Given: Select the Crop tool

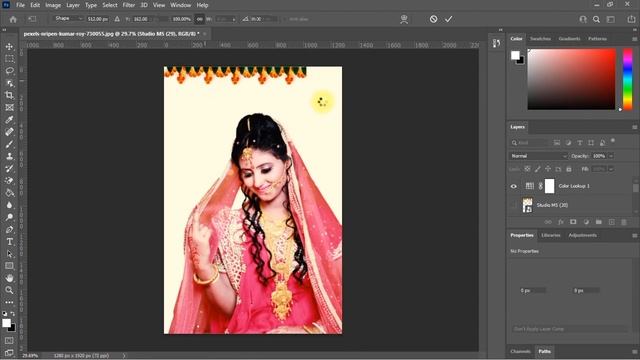Looking at the screenshot, I should (9, 96).
